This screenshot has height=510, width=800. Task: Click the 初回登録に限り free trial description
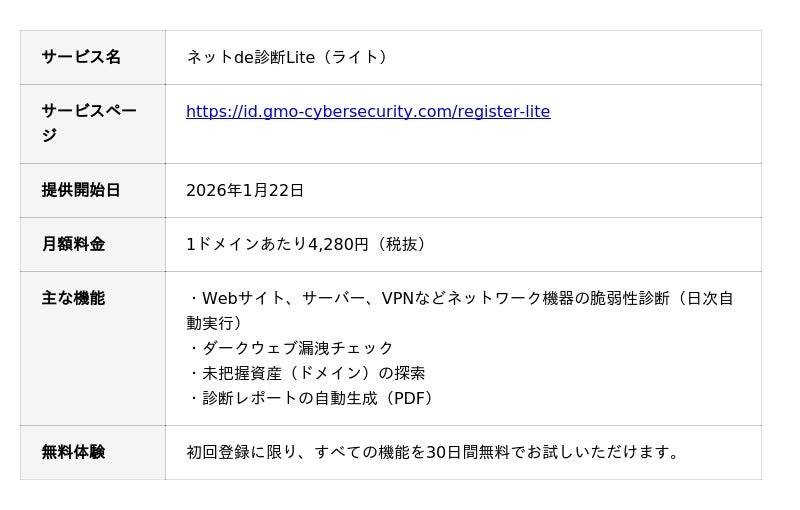point(434,452)
